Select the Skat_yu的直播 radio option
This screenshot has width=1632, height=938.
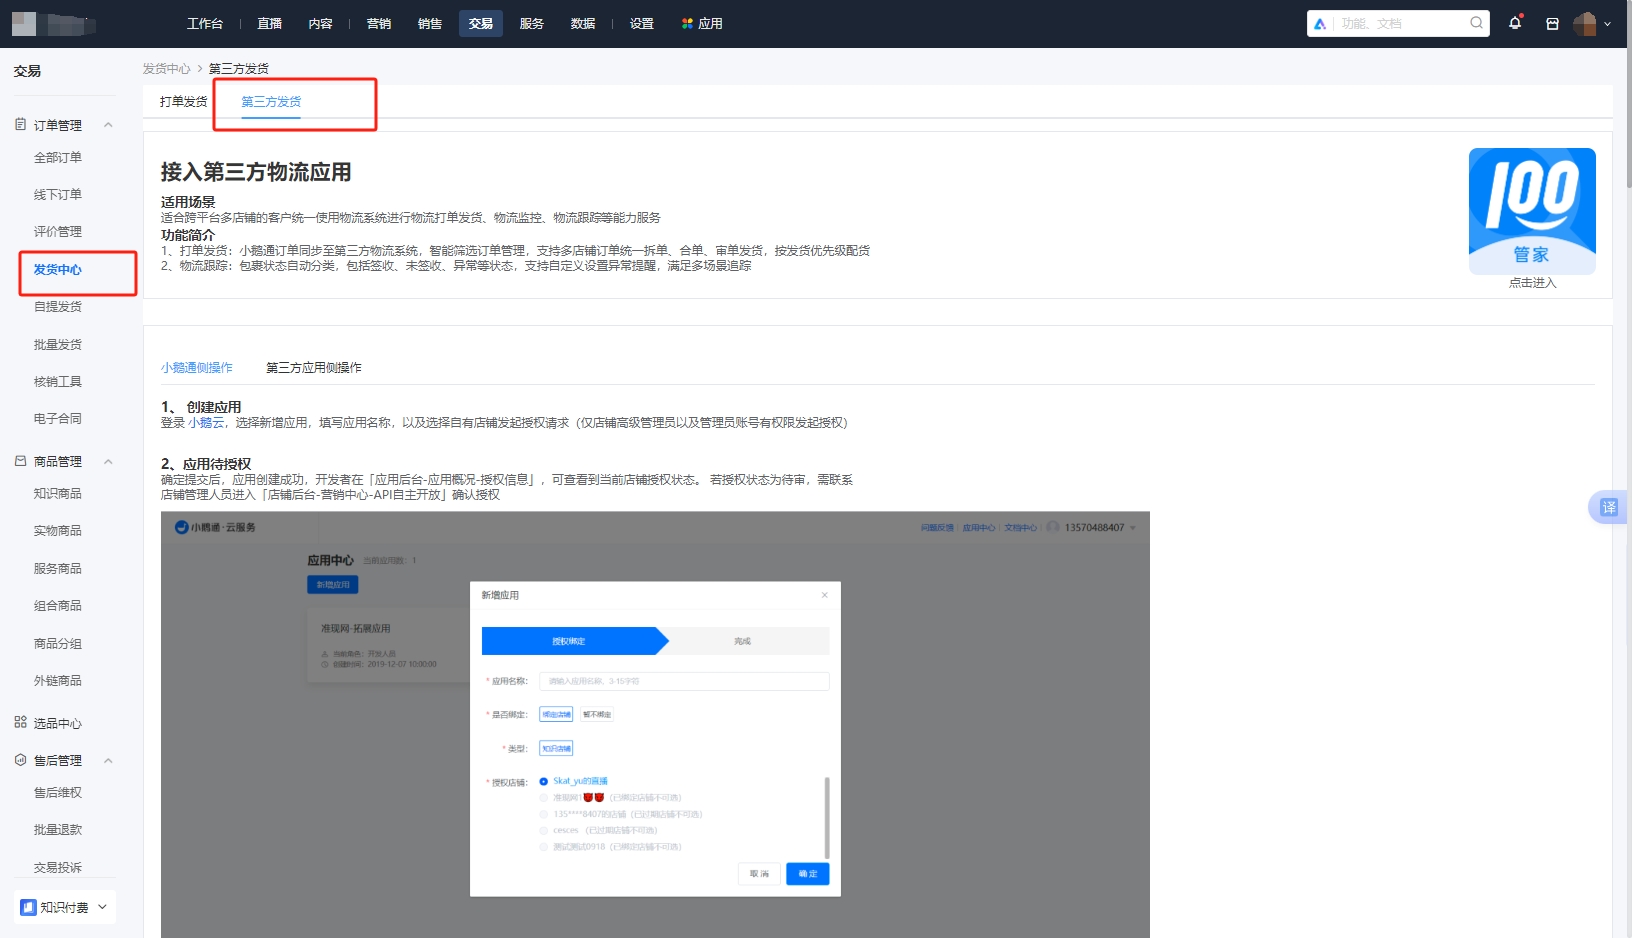coord(543,781)
